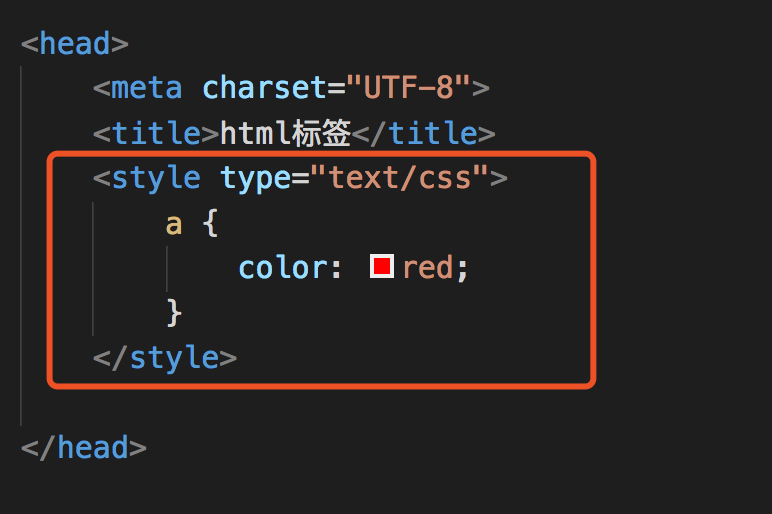Click the closing curly brace
The height and width of the screenshot is (514, 772).
[174, 312]
